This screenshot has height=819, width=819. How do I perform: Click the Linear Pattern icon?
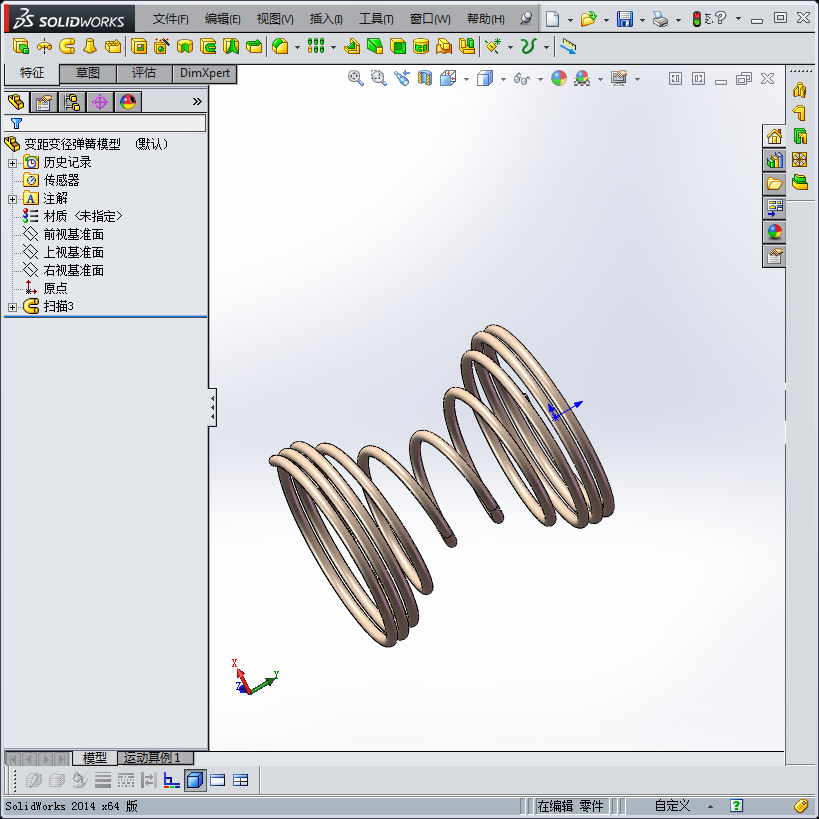[x=315, y=46]
